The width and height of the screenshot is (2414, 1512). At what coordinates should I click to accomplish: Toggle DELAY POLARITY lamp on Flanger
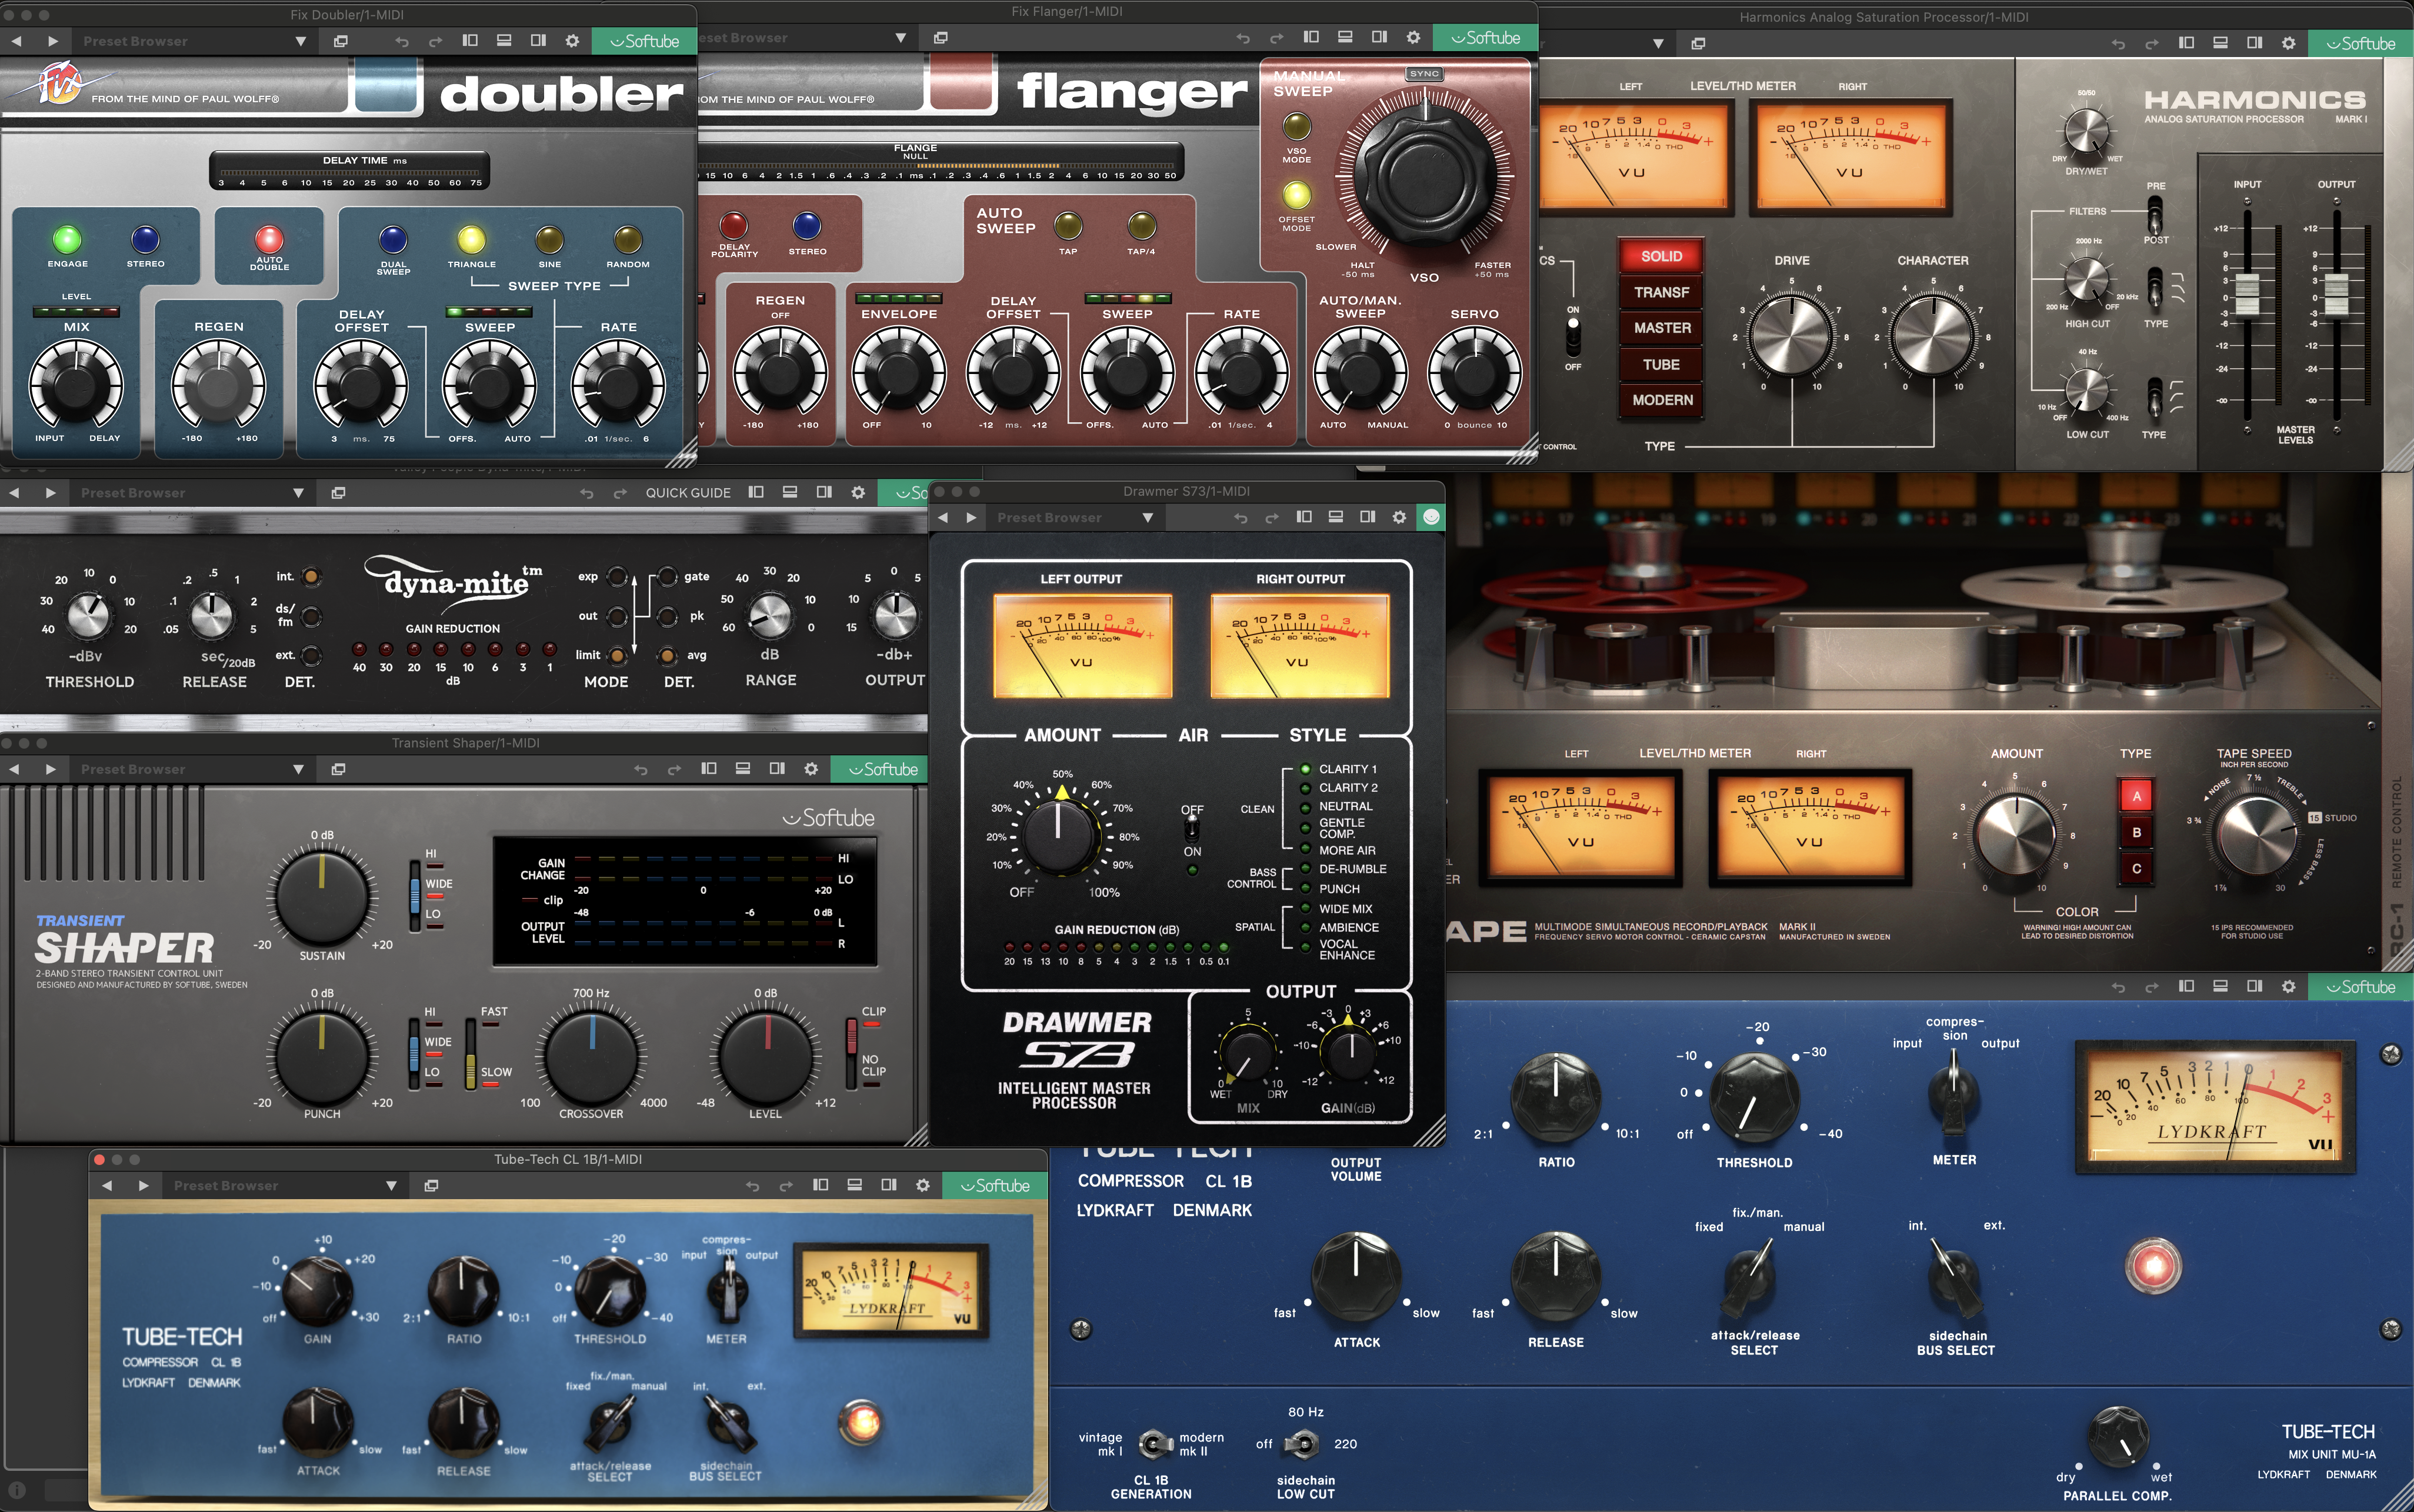point(734,226)
